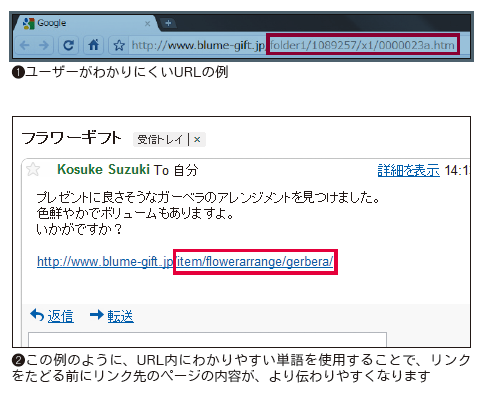Open the blume-gift.jp gerbera link

point(185,262)
